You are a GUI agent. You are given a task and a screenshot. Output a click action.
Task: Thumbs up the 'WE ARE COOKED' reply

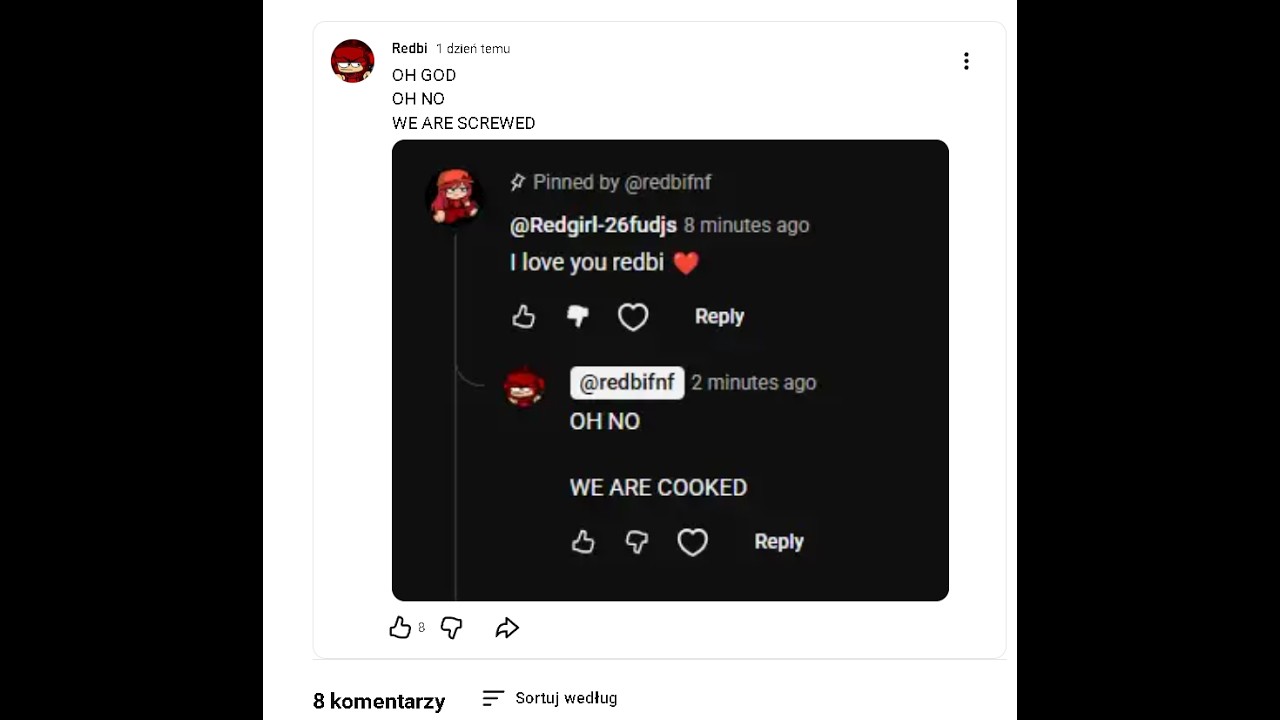(x=583, y=542)
